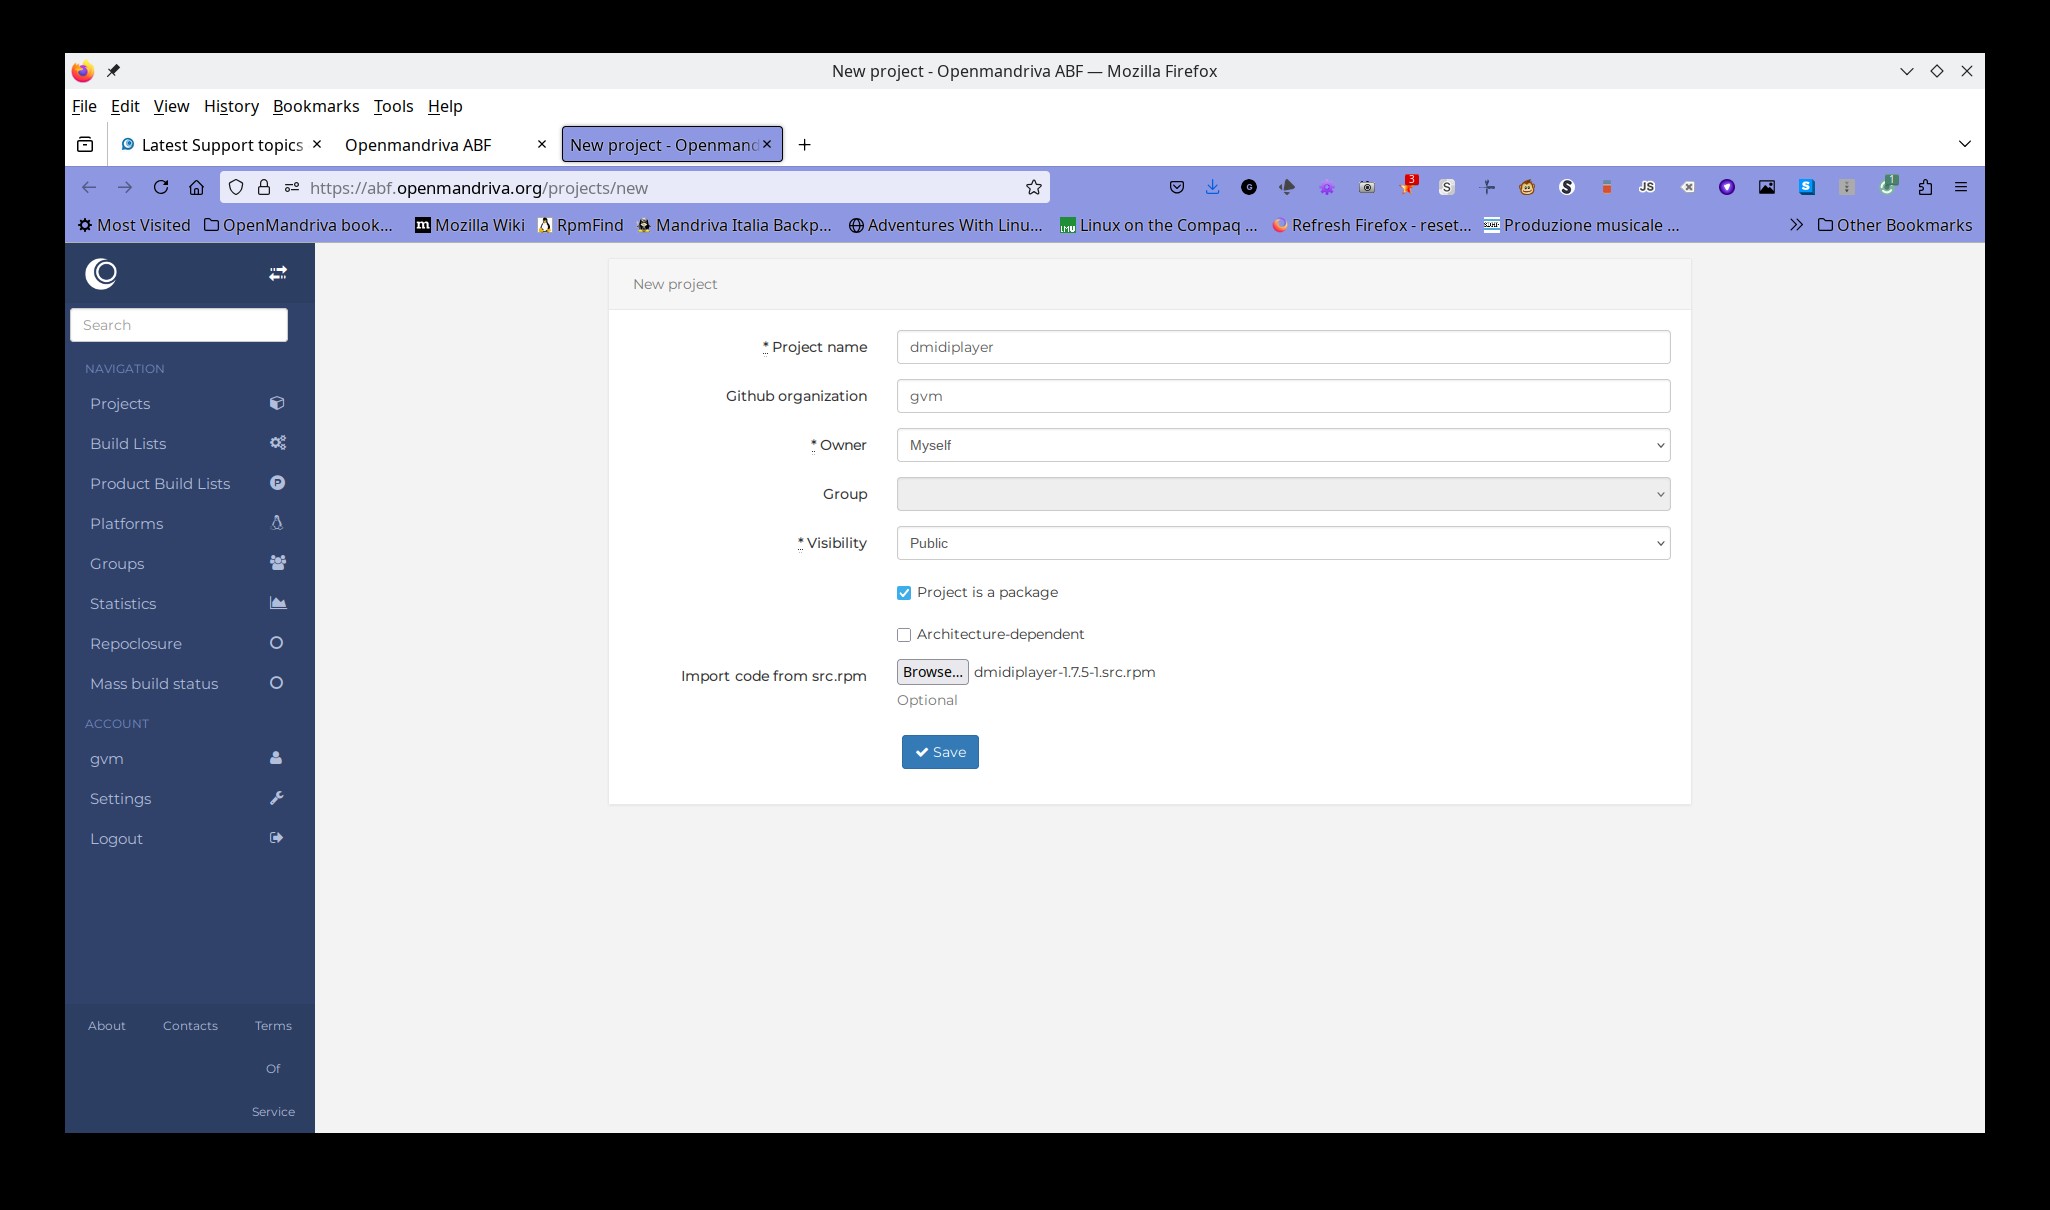Viewport: 2050px width, 1210px height.
Task: Click the Github organization input field
Action: point(1283,396)
